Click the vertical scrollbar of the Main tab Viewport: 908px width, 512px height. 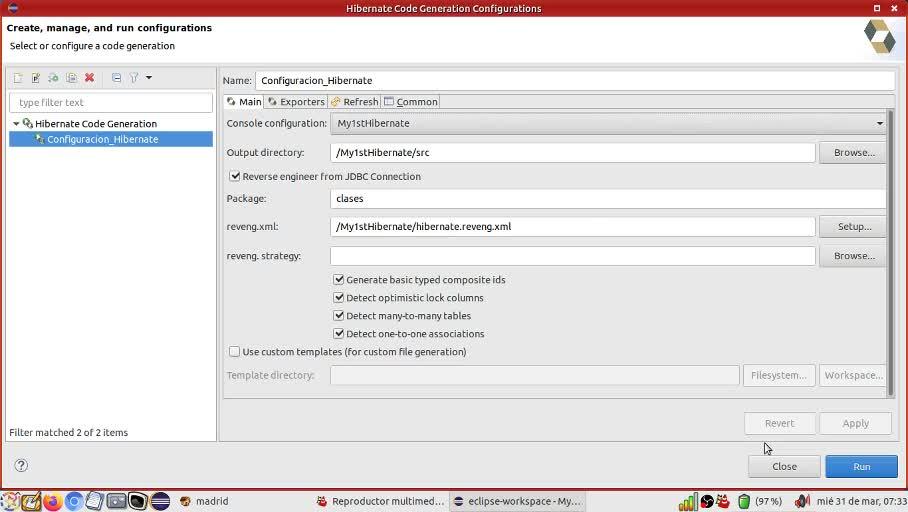(890, 253)
